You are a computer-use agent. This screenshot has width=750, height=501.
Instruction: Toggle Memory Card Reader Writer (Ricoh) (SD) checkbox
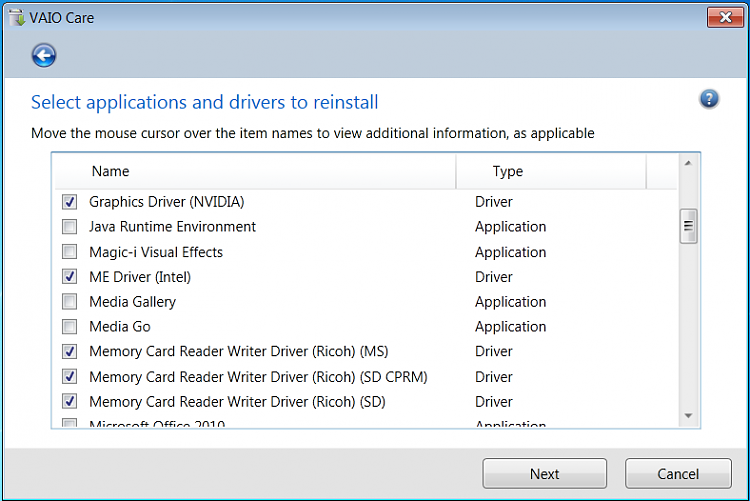tap(69, 401)
